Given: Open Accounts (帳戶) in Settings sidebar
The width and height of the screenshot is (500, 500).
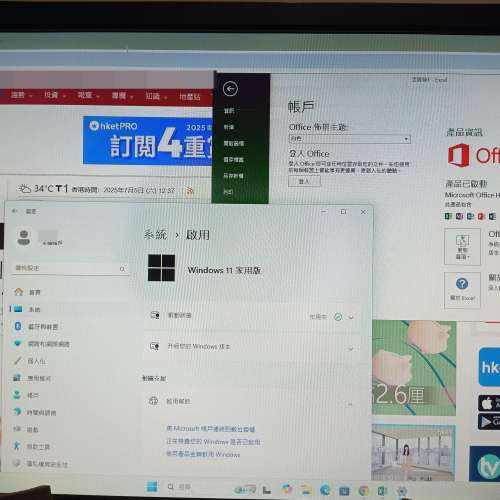Looking at the screenshot, I should 26,395.
